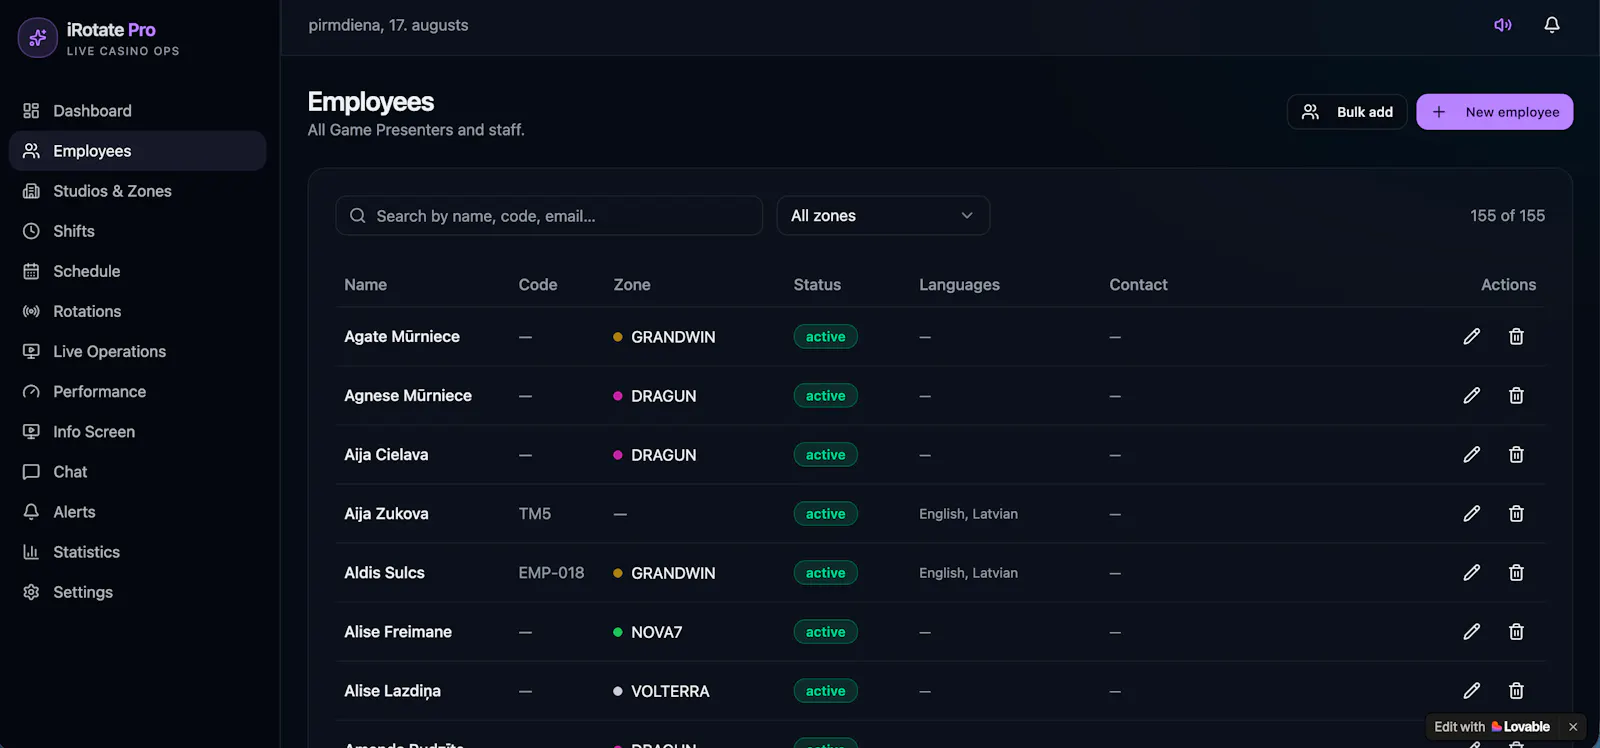Click the TM5 code cell
Viewport: 1600px width, 748px height.
point(535,514)
